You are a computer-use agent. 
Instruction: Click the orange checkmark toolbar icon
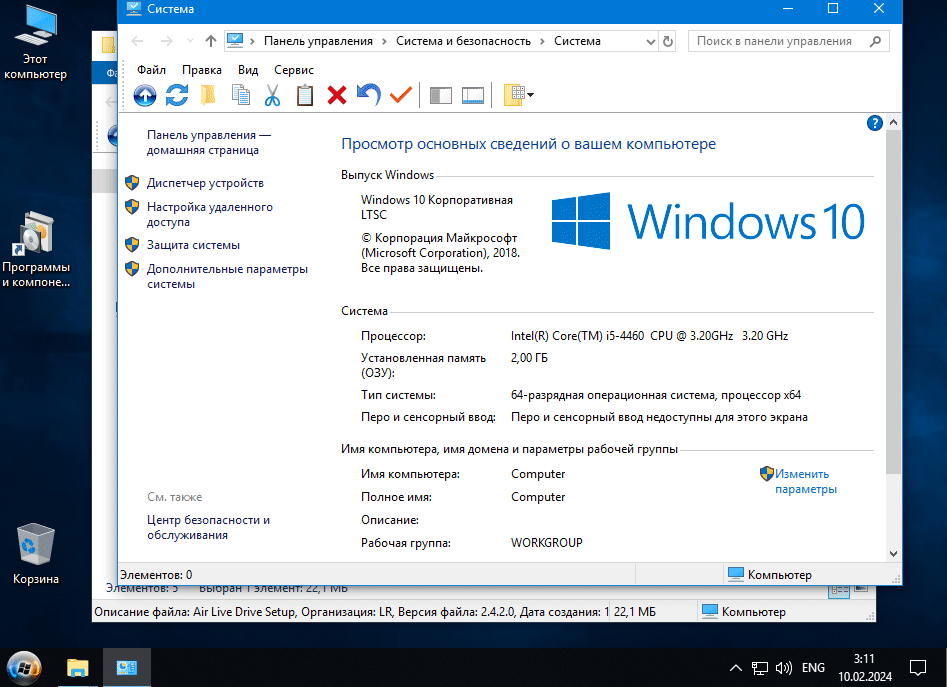point(401,95)
